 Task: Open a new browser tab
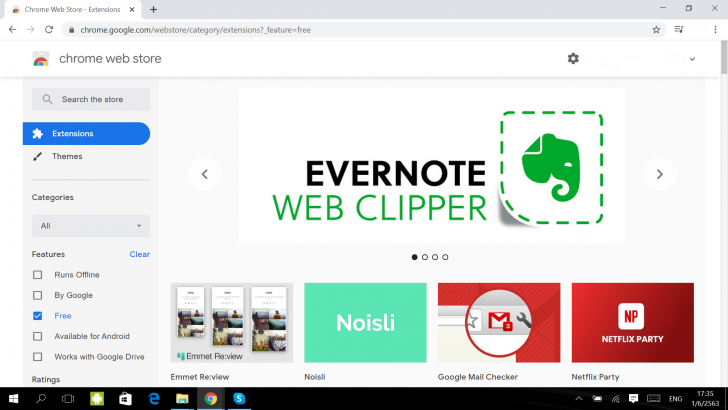[x=154, y=9]
